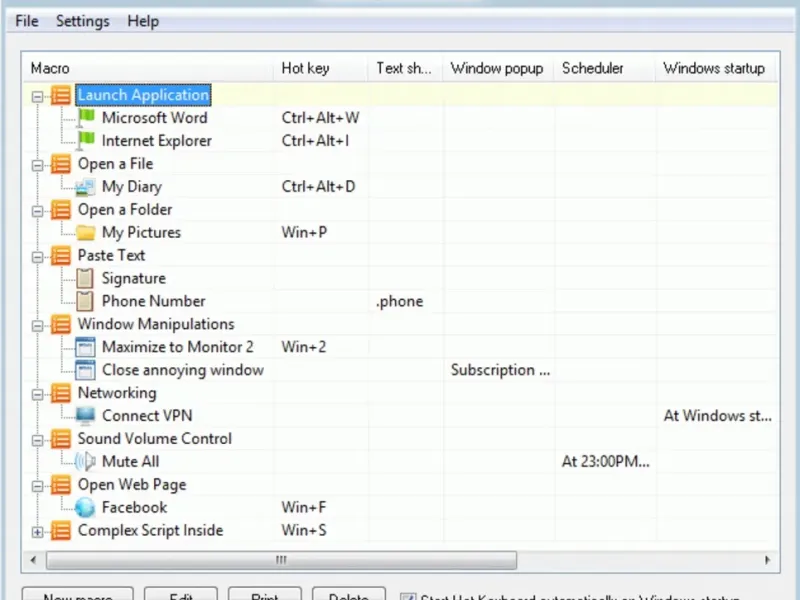Image resolution: width=800 pixels, height=600 pixels.
Task: Click the Ctrl+Alt+D hot key cell
Action: 318,187
